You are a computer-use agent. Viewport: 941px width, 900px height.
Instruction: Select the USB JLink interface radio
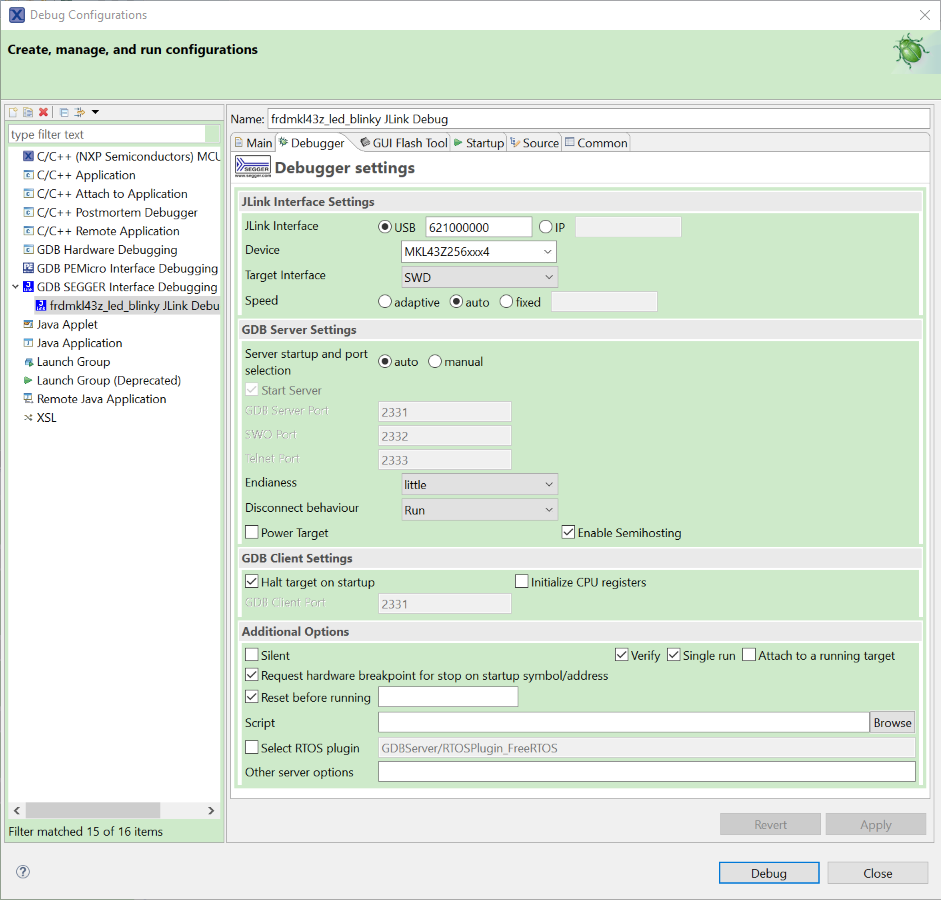click(x=385, y=227)
